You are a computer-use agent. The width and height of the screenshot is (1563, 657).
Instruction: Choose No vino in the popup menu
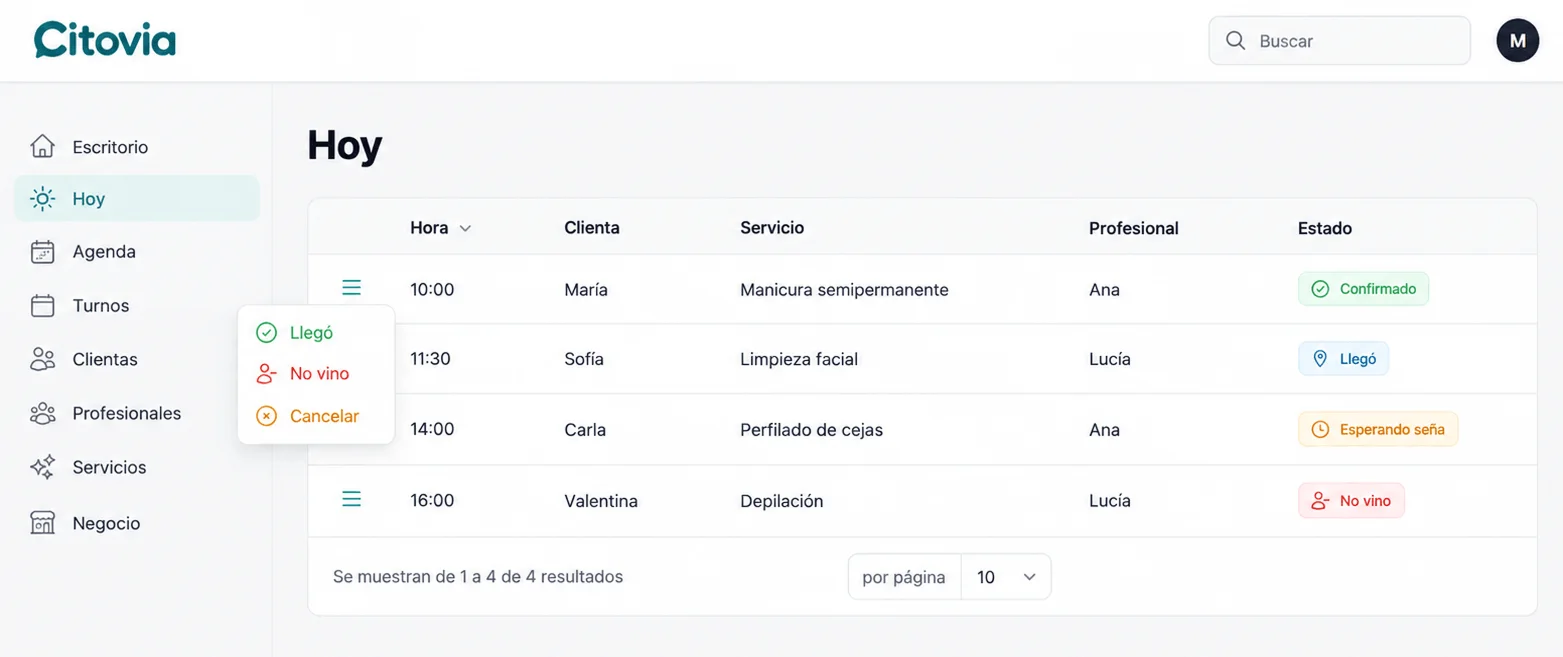[x=316, y=374]
